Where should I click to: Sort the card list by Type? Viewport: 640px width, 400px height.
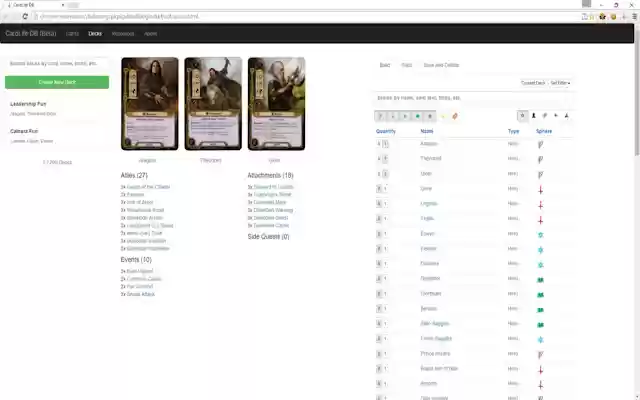pos(513,131)
